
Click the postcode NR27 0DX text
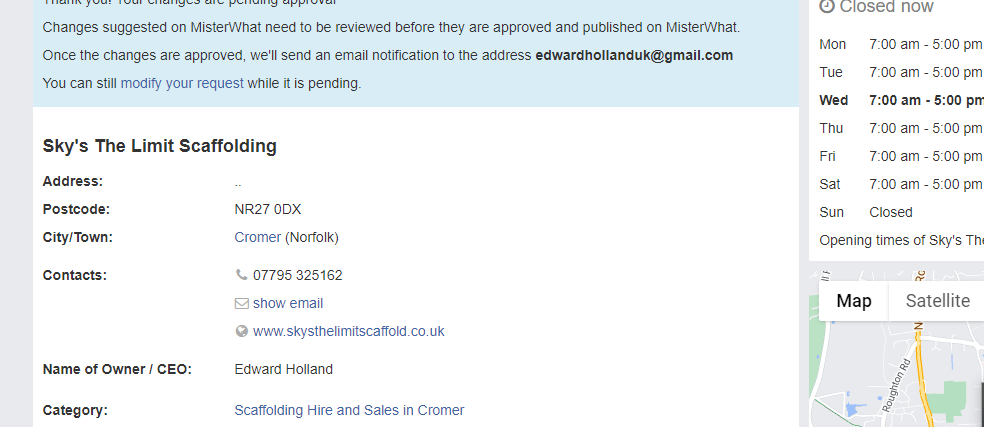tap(267, 209)
